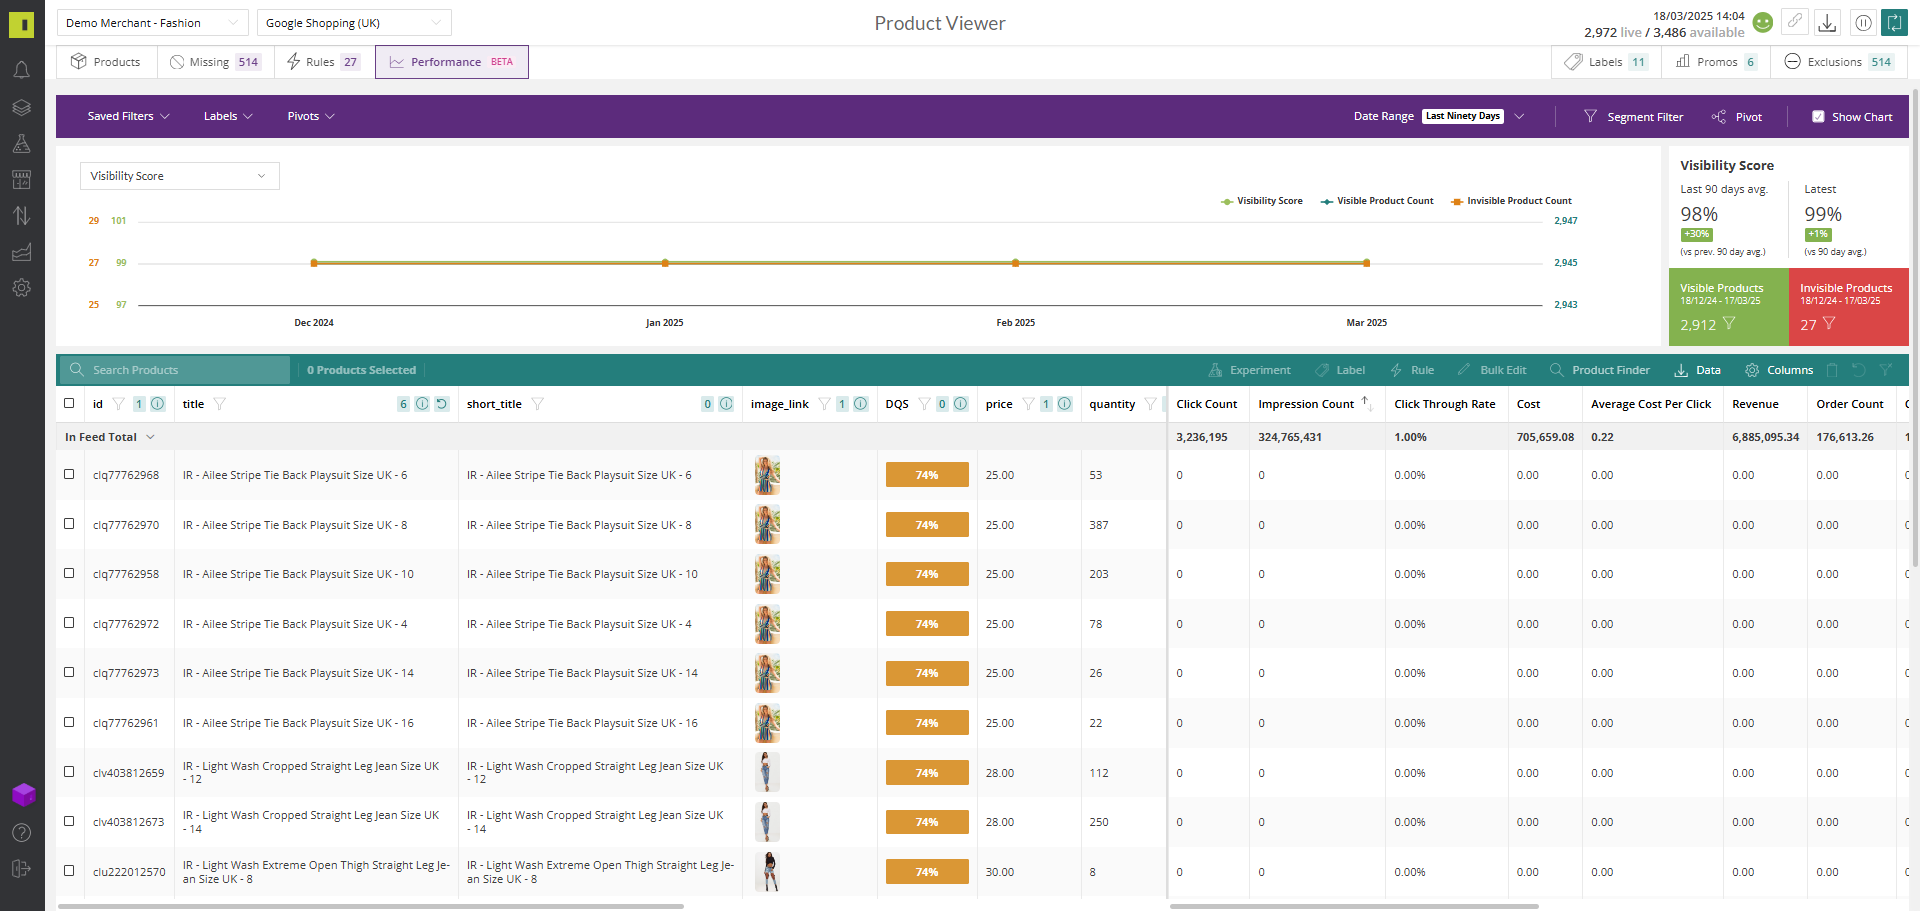
Task: Open the Google Shopping (UK) channel dropdown
Action: (353, 23)
